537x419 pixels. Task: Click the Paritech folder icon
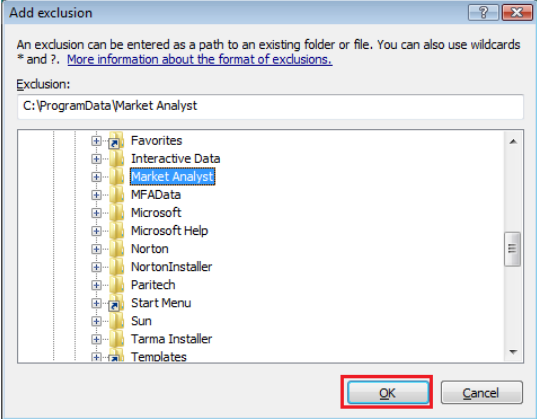point(117,285)
